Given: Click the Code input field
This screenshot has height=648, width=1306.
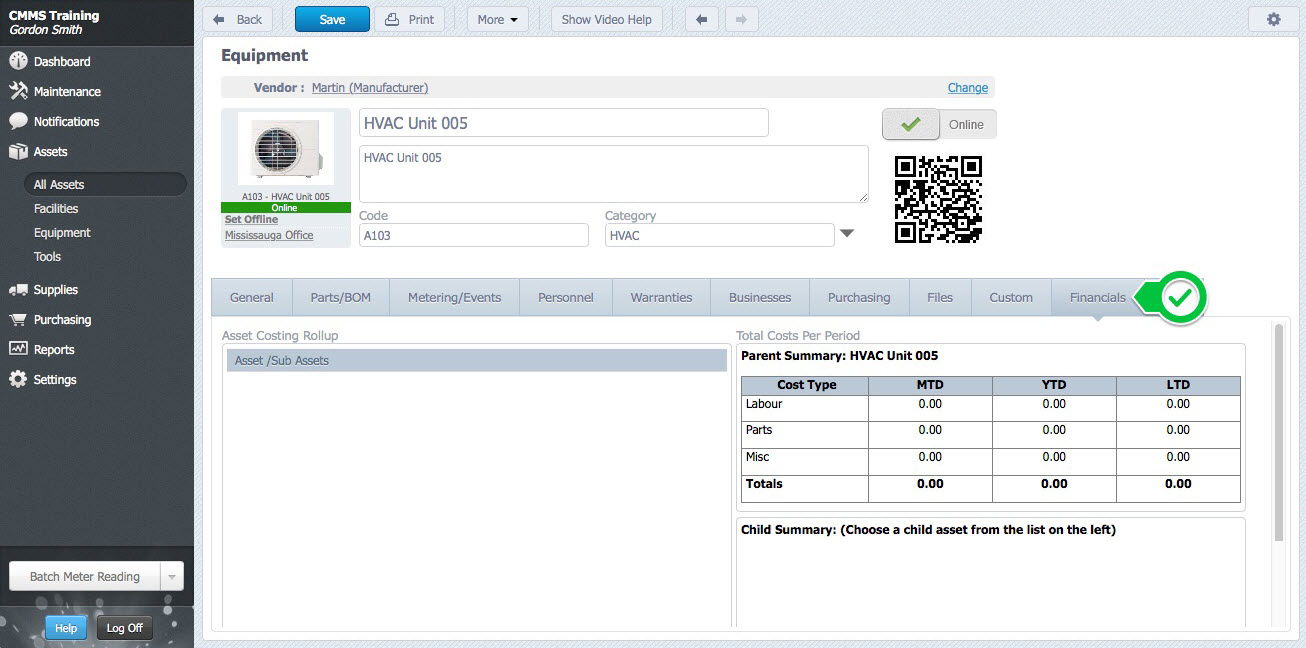Looking at the screenshot, I should click(474, 235).
